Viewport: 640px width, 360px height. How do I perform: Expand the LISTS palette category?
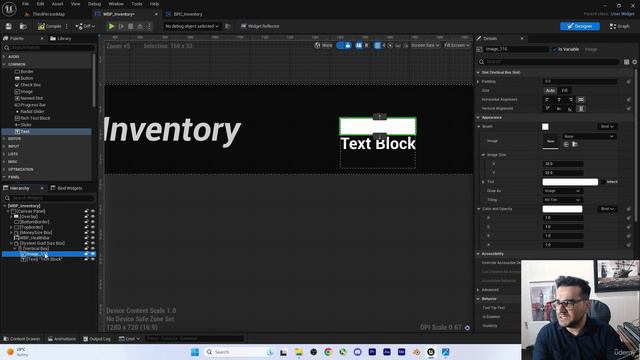click(4, 154)
